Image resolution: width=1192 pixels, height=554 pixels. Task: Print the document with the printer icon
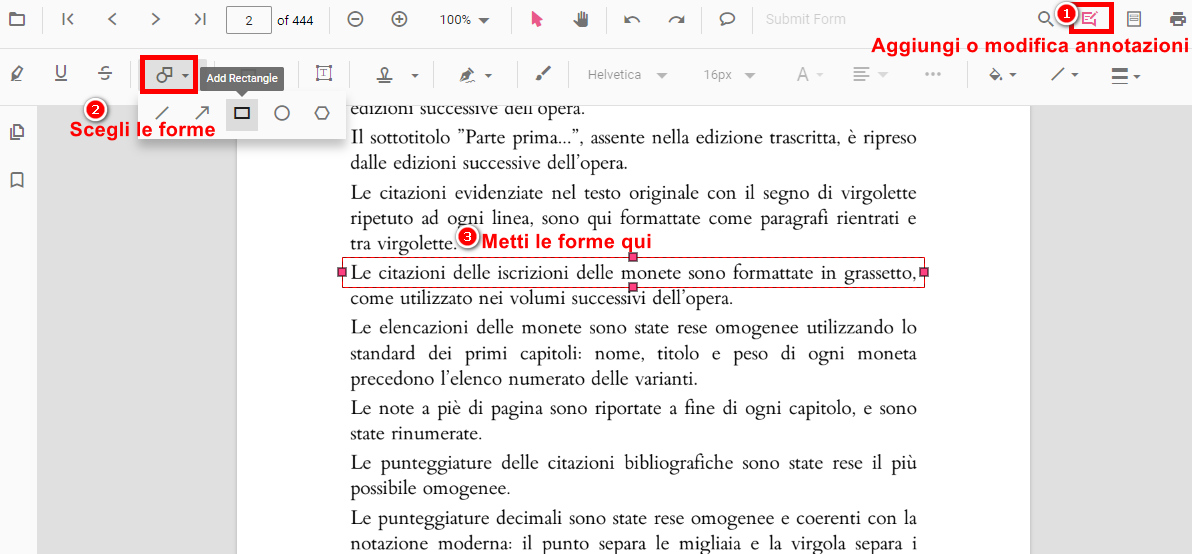pyautogui.click(x=1178, y=20)
